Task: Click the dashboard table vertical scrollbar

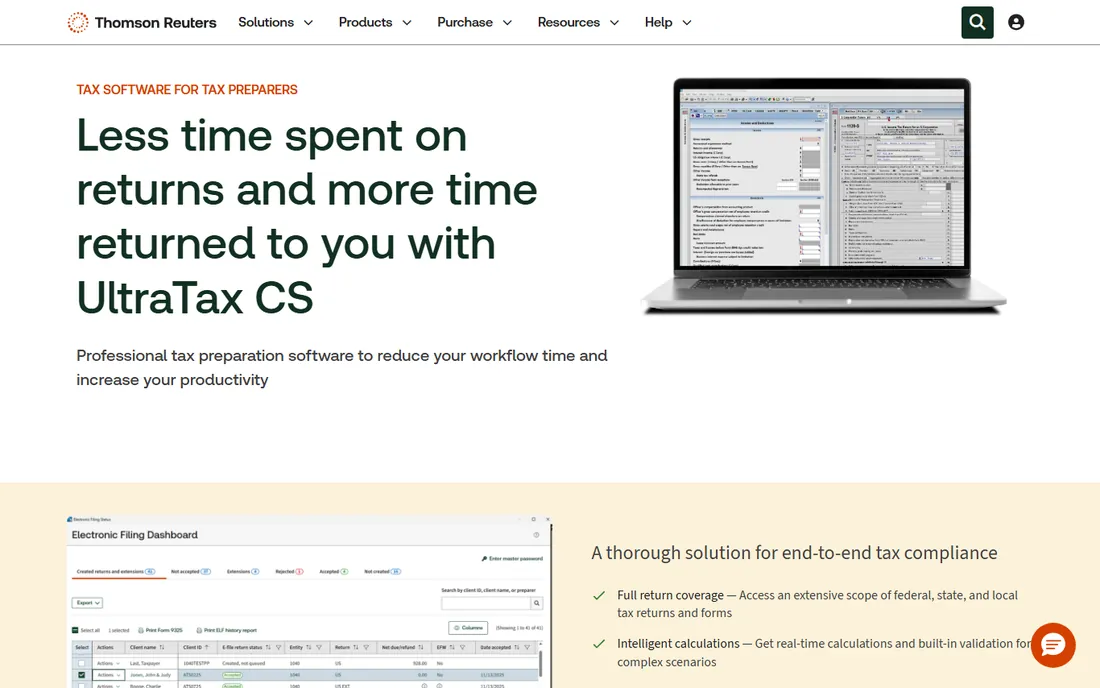Action: [x=540, y=663]
